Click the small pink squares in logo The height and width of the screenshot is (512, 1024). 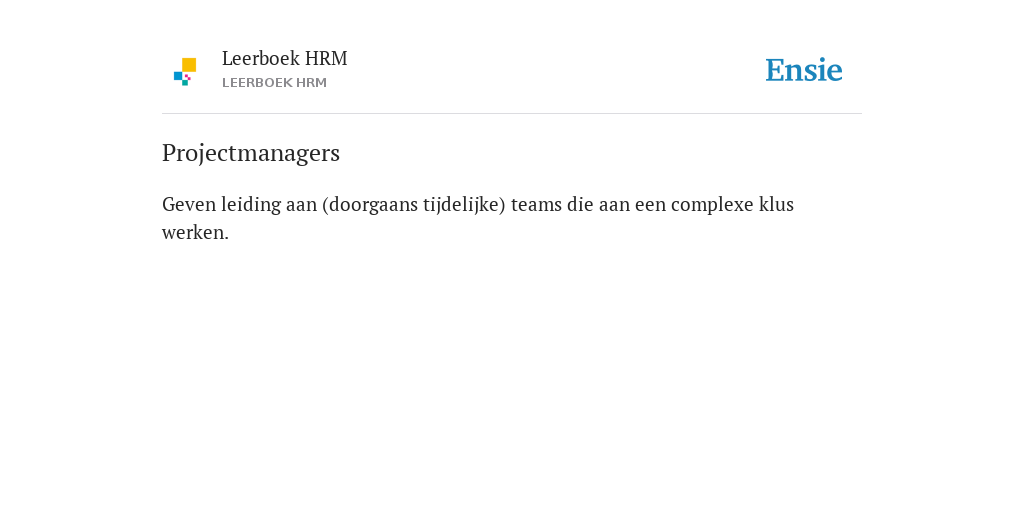point(187,77)
